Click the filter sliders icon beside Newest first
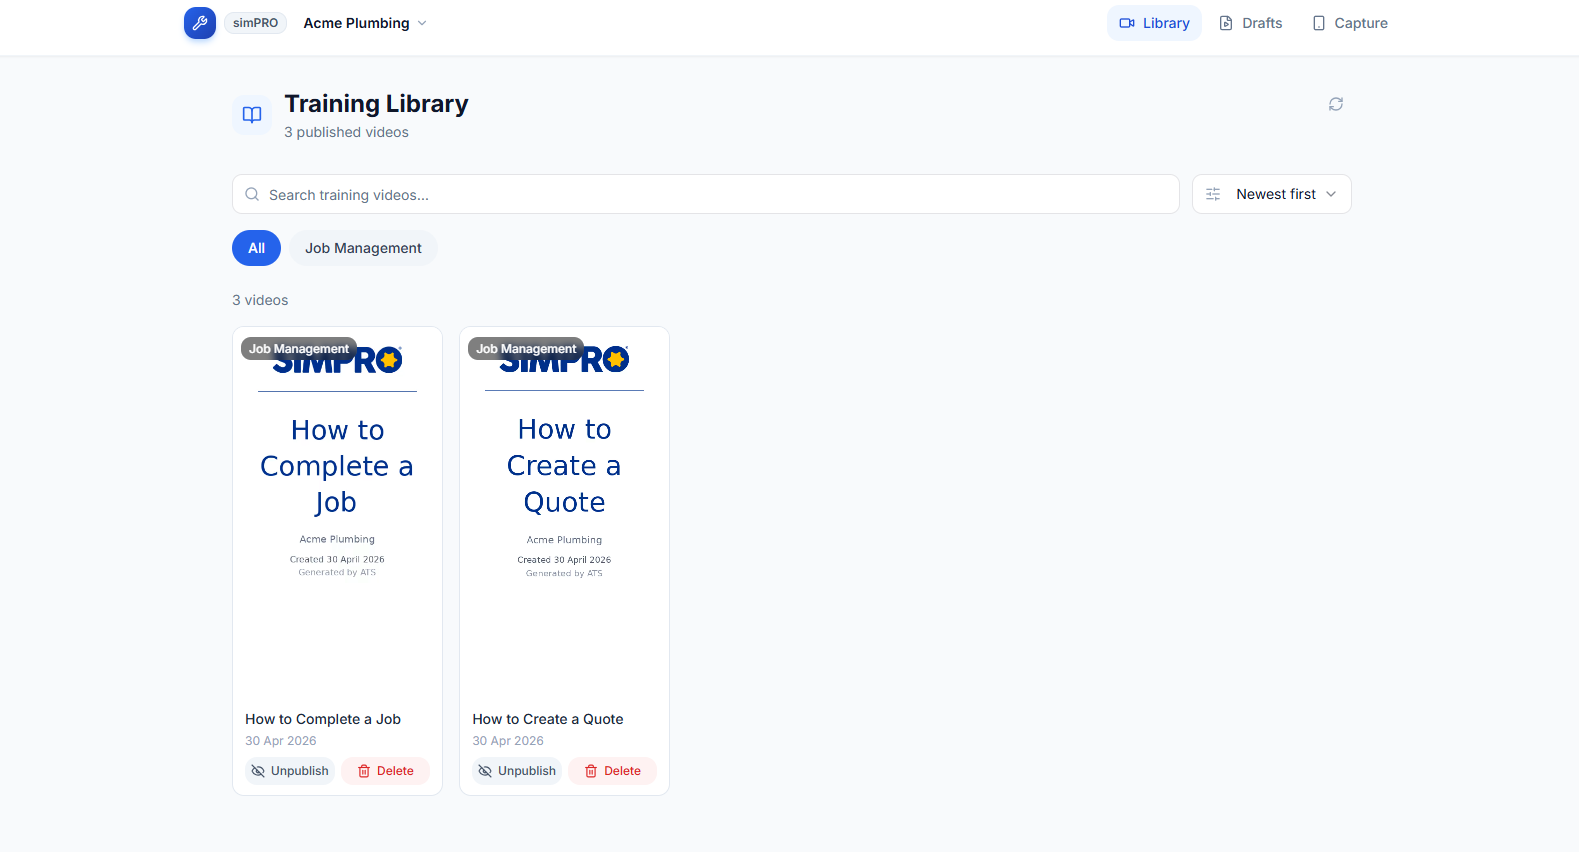The image size is (1579, 852). pos(1213,194)
